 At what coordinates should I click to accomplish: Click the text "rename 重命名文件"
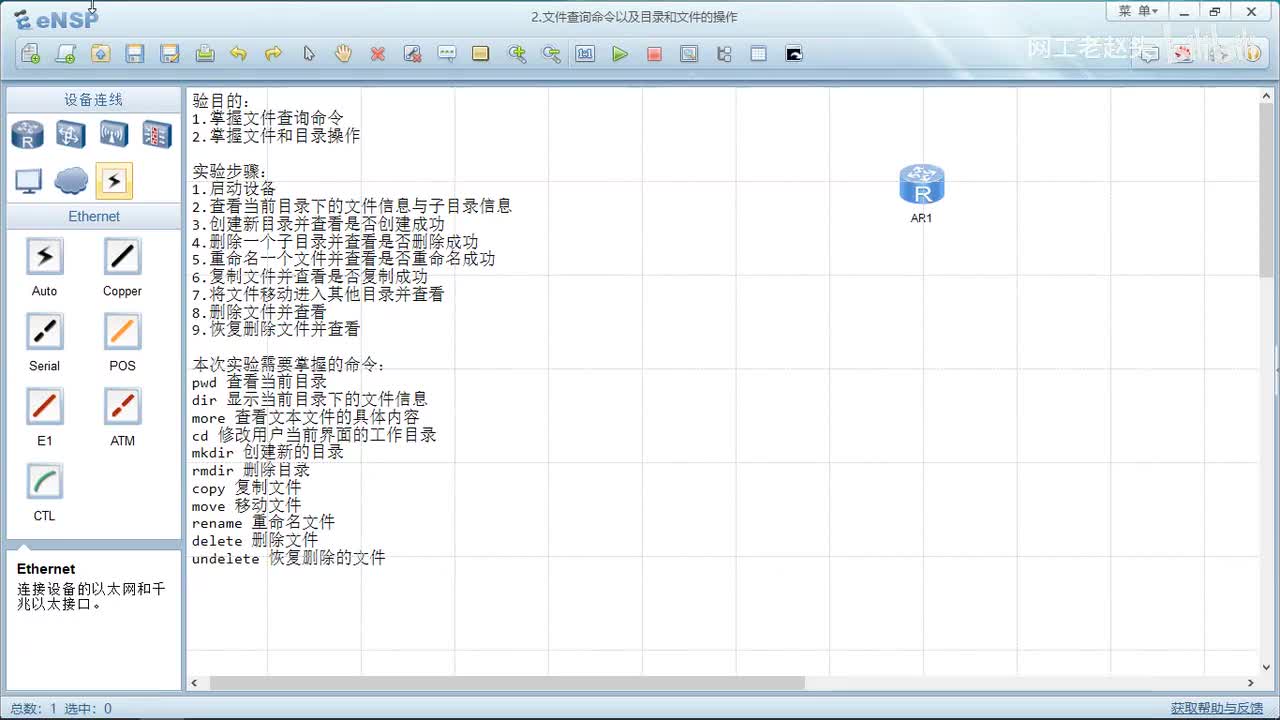pos(263,523)
